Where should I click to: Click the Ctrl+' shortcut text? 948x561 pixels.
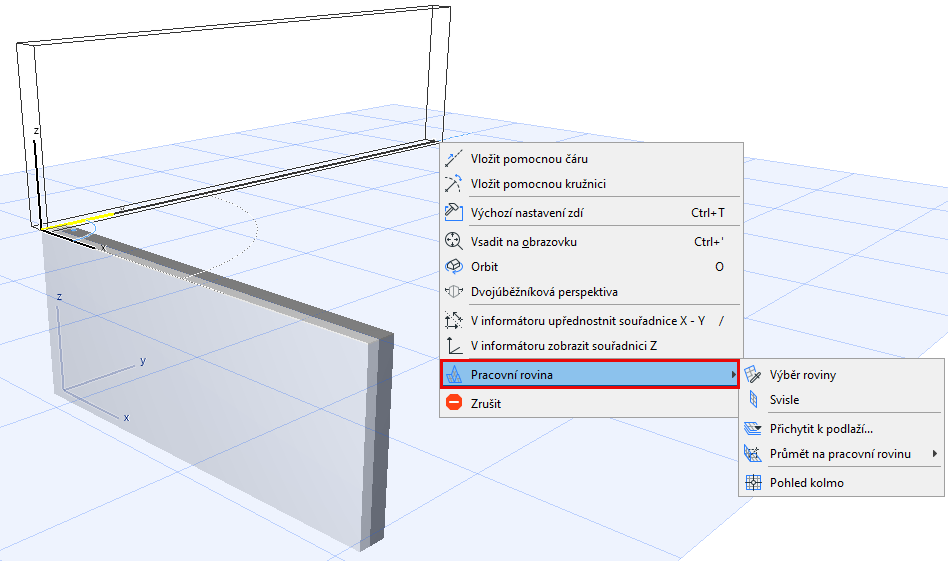coord(709,241)
